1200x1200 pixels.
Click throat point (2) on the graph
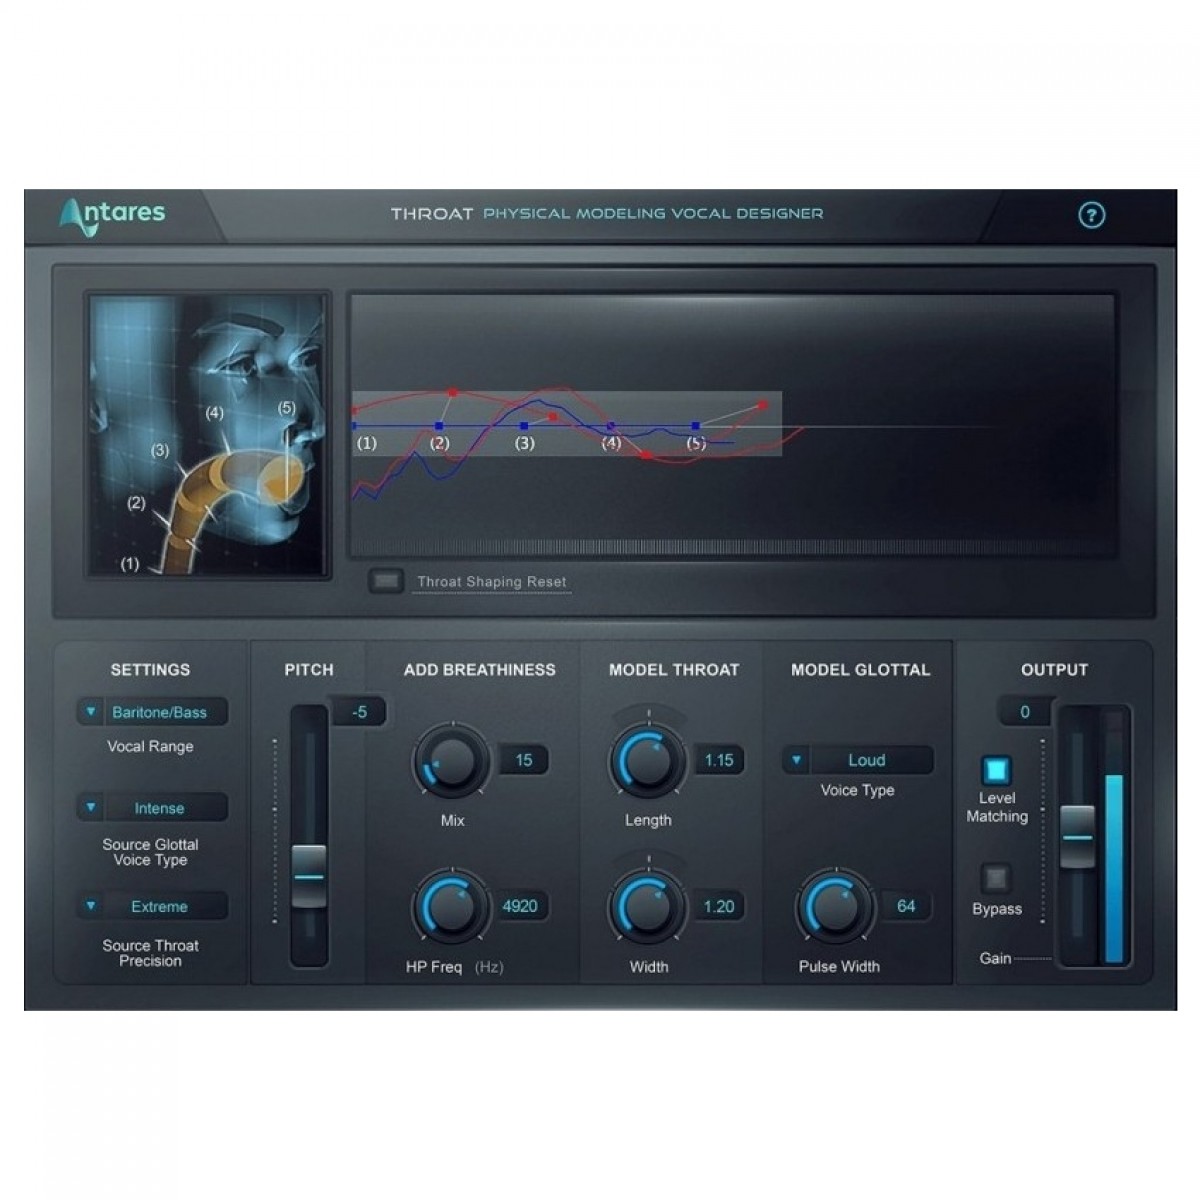tap(439, 426)
